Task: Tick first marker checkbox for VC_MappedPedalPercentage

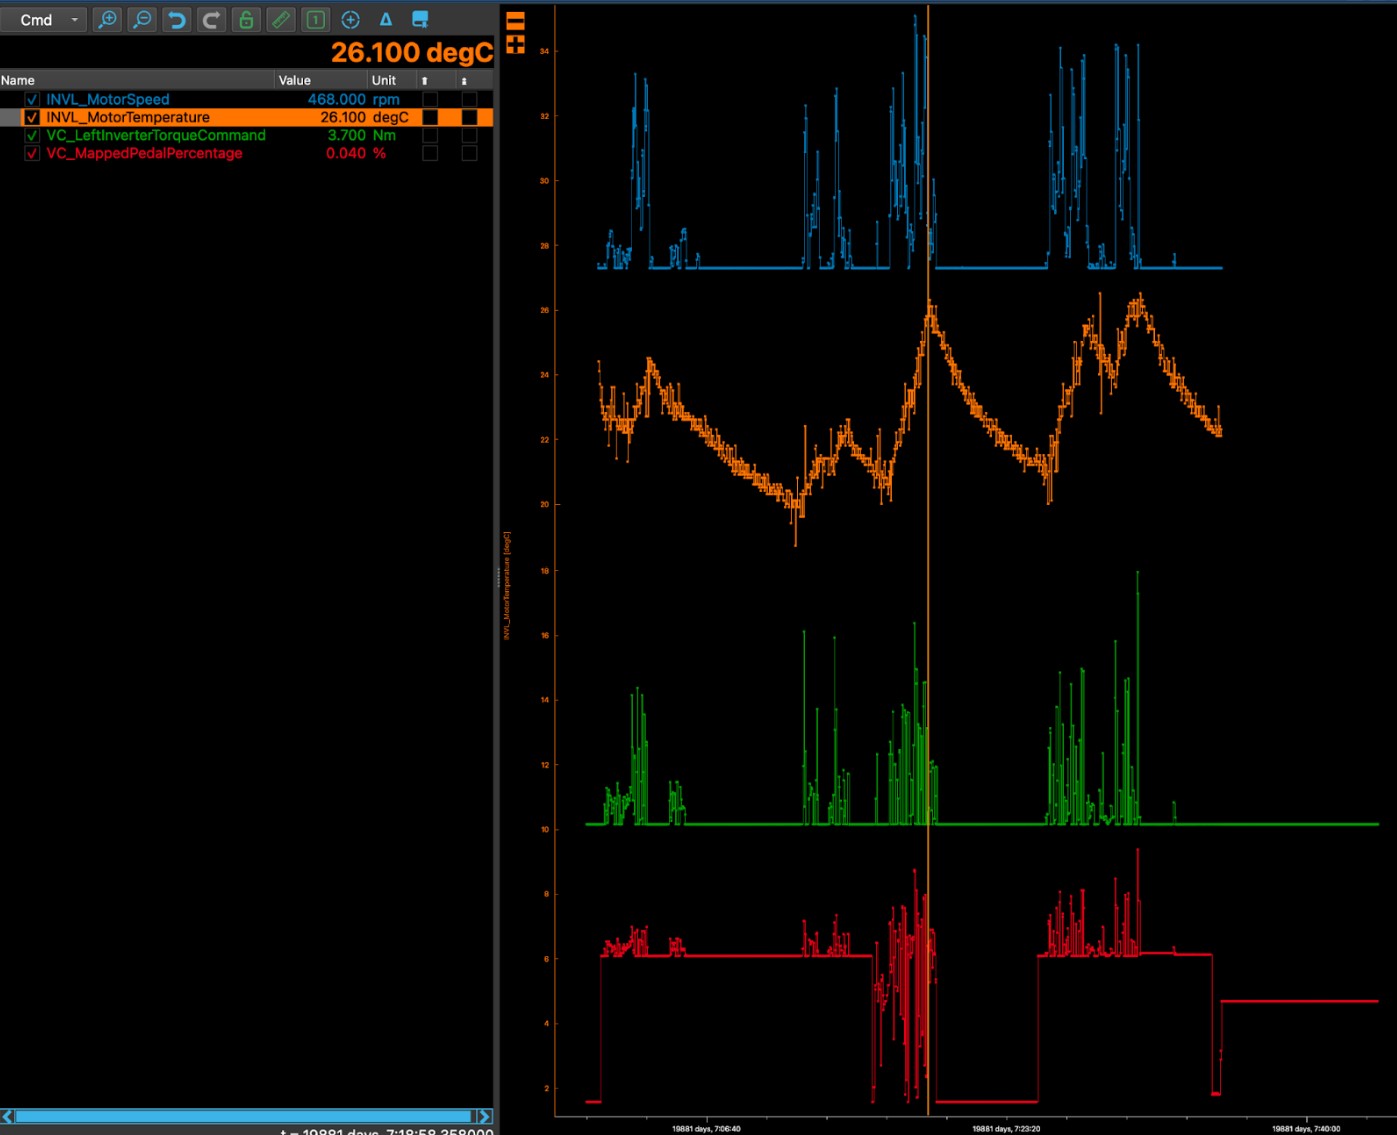Action: pos(430,153)
